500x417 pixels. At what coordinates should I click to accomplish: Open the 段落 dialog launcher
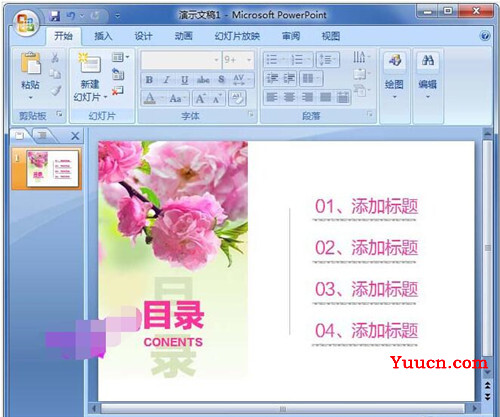tap(370, 114)
